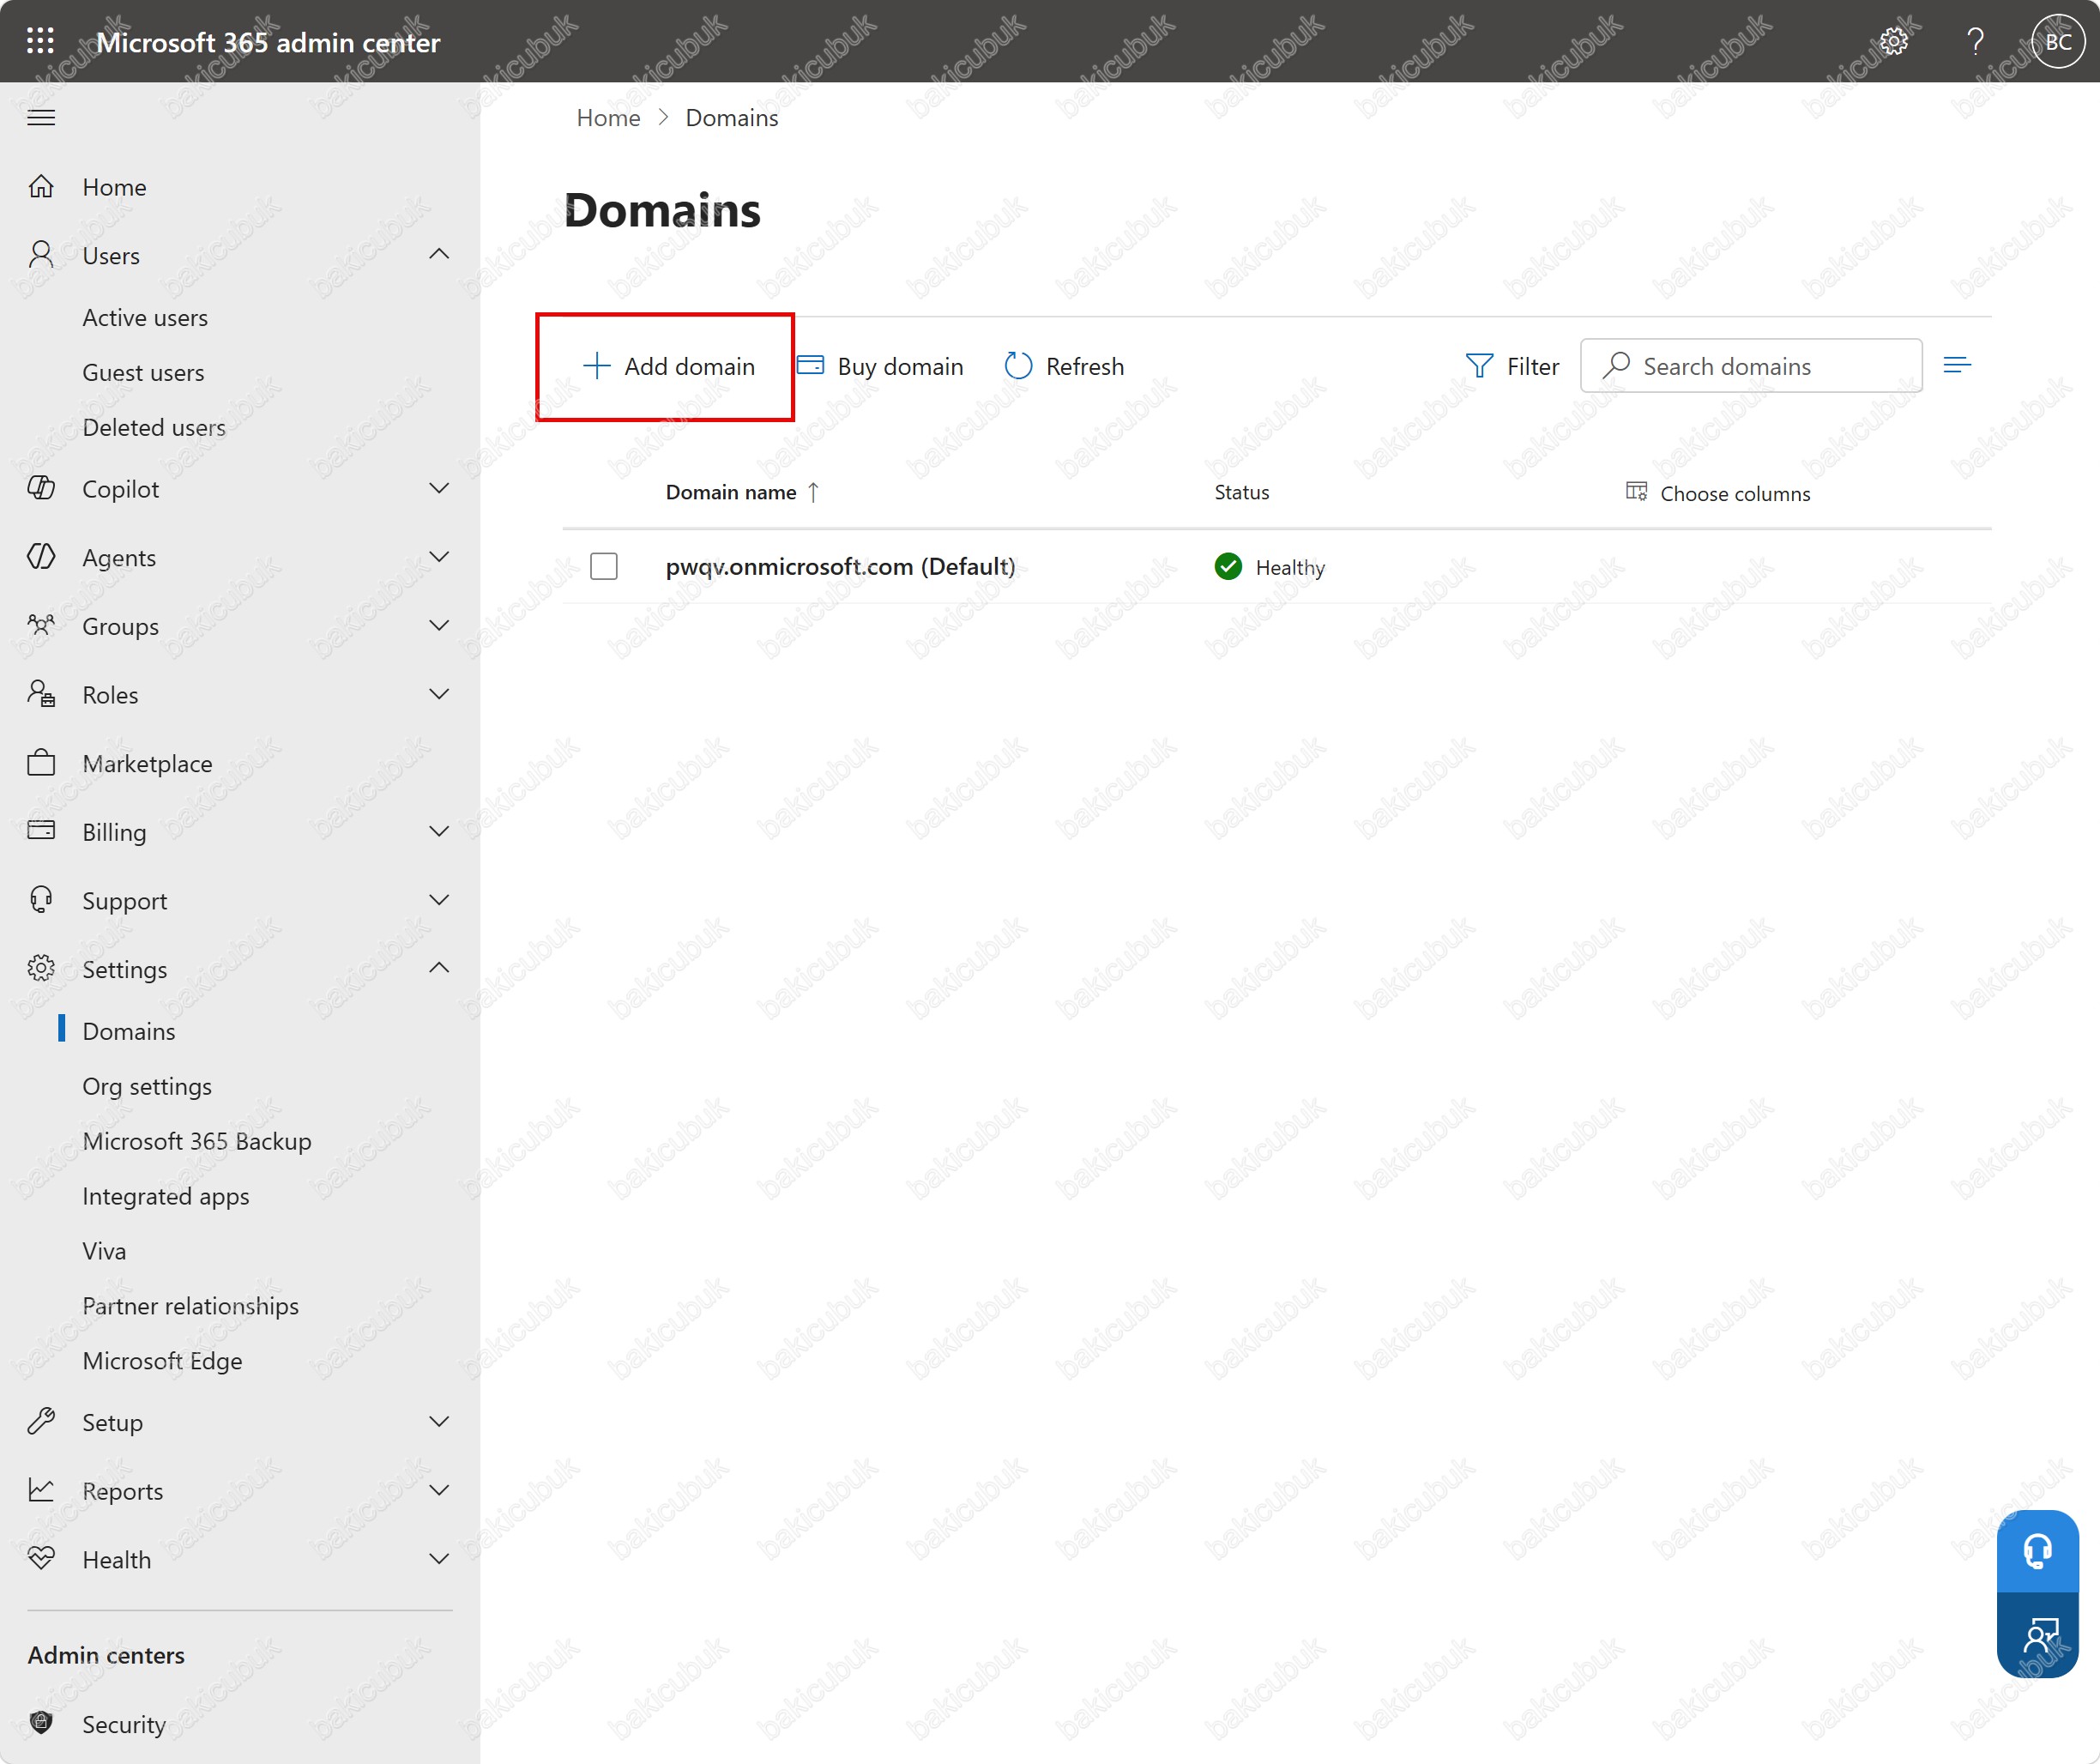Click the Refresh circular arrow icon
This screenshot has width=2100, height=1764.
point(1018,366)
